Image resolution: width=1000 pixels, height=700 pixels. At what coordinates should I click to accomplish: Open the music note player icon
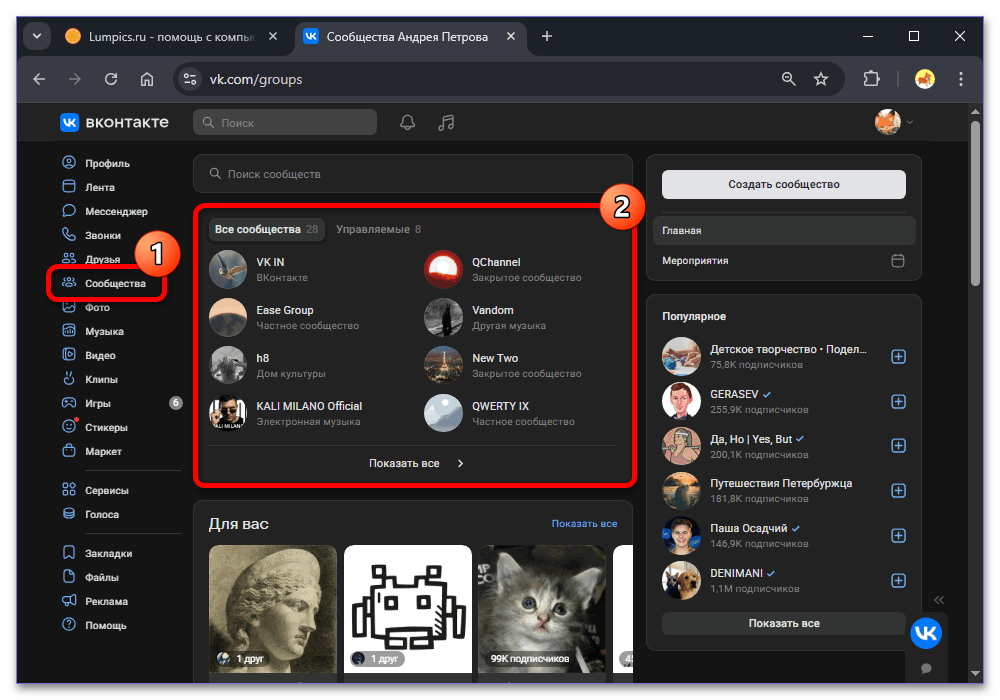click(x=446, y=122)
